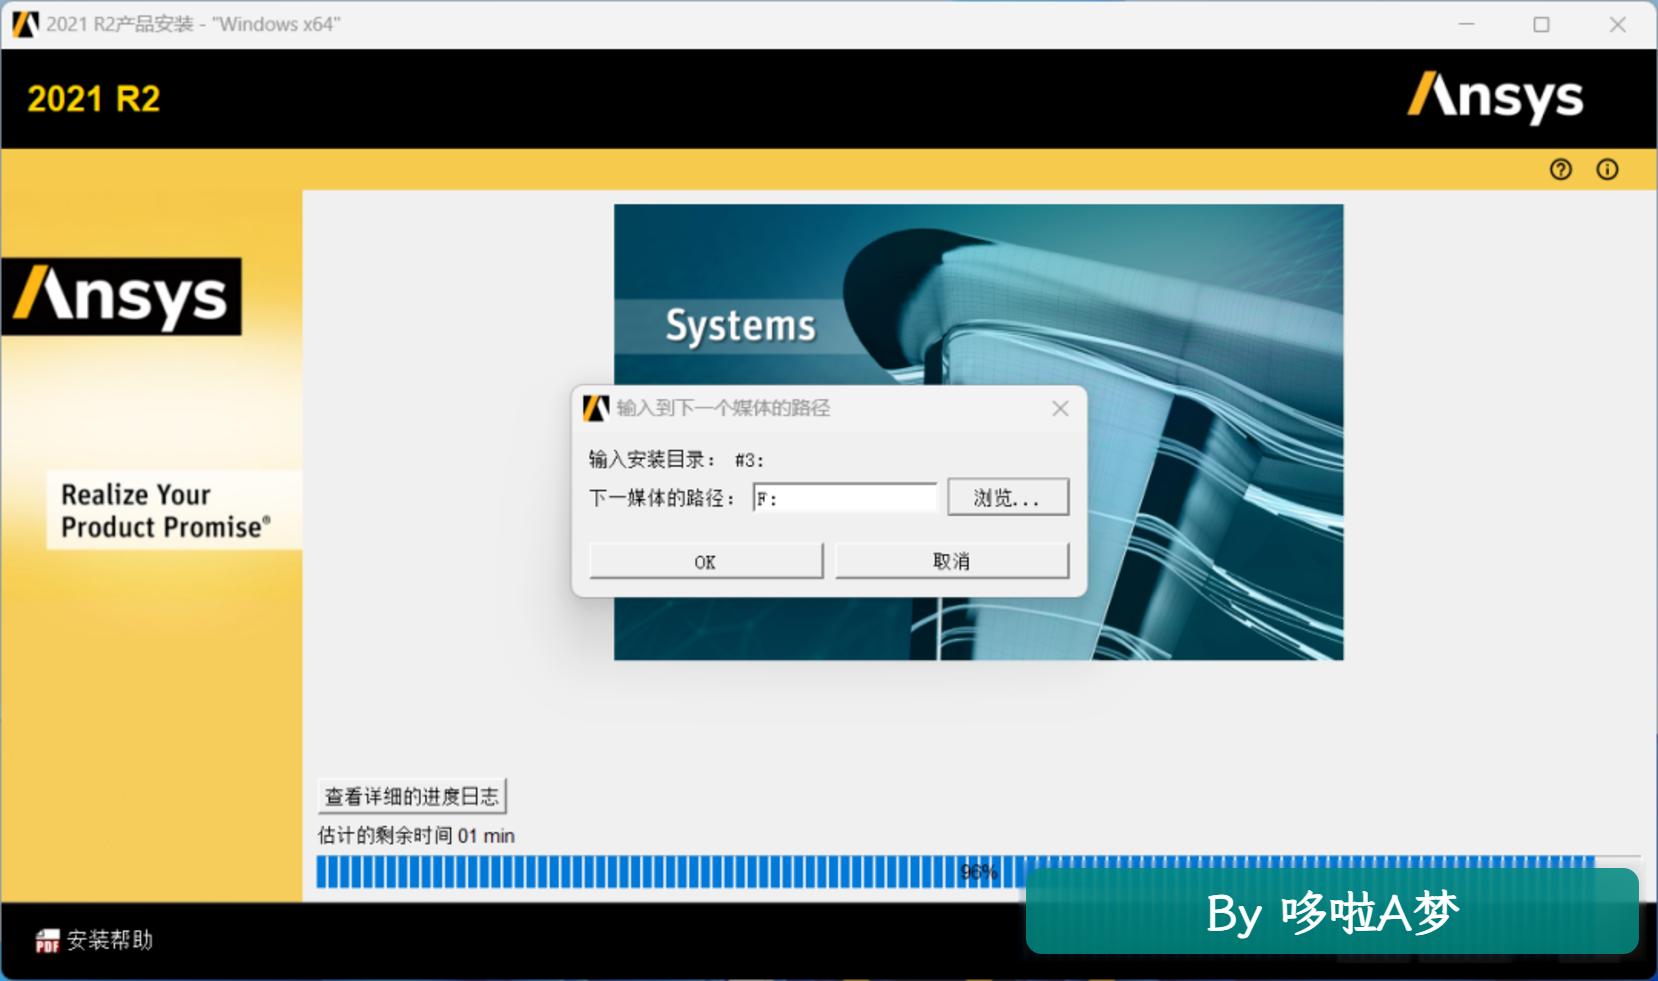Viewport: 1658px width, 981px height.
Task: Click the installation progress bar
Action: click(x=978, y=872)
